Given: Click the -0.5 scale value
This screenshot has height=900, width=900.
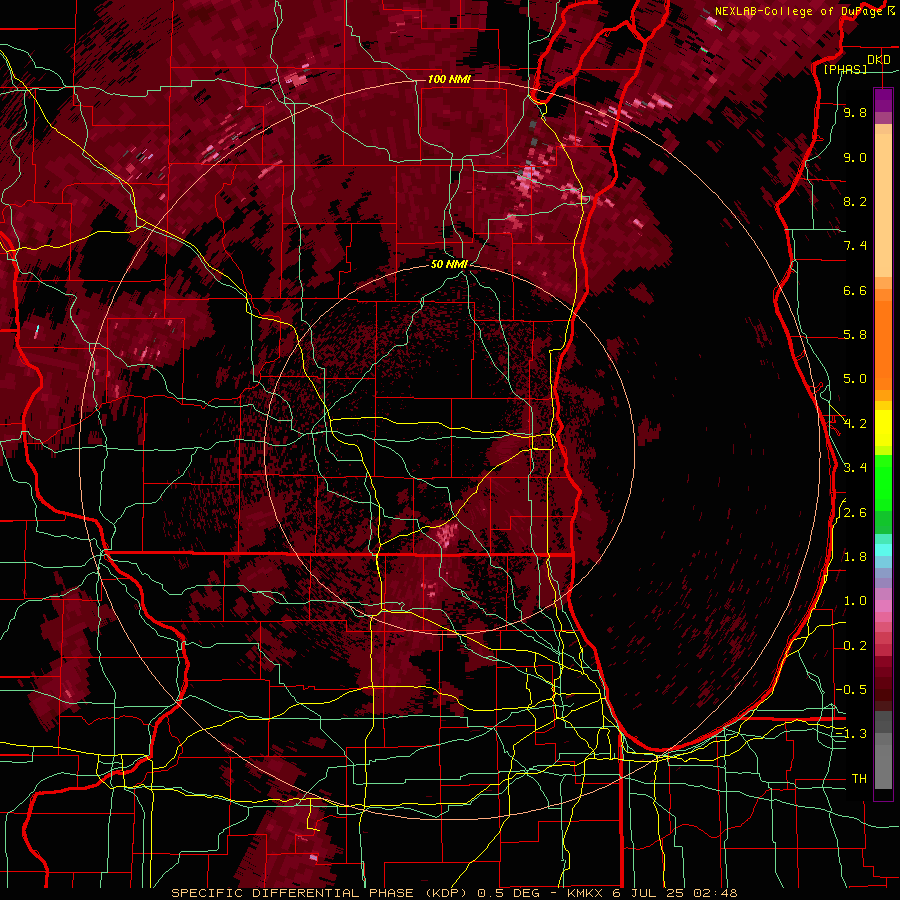Looking at the screenshot, I should coord(851,689).
